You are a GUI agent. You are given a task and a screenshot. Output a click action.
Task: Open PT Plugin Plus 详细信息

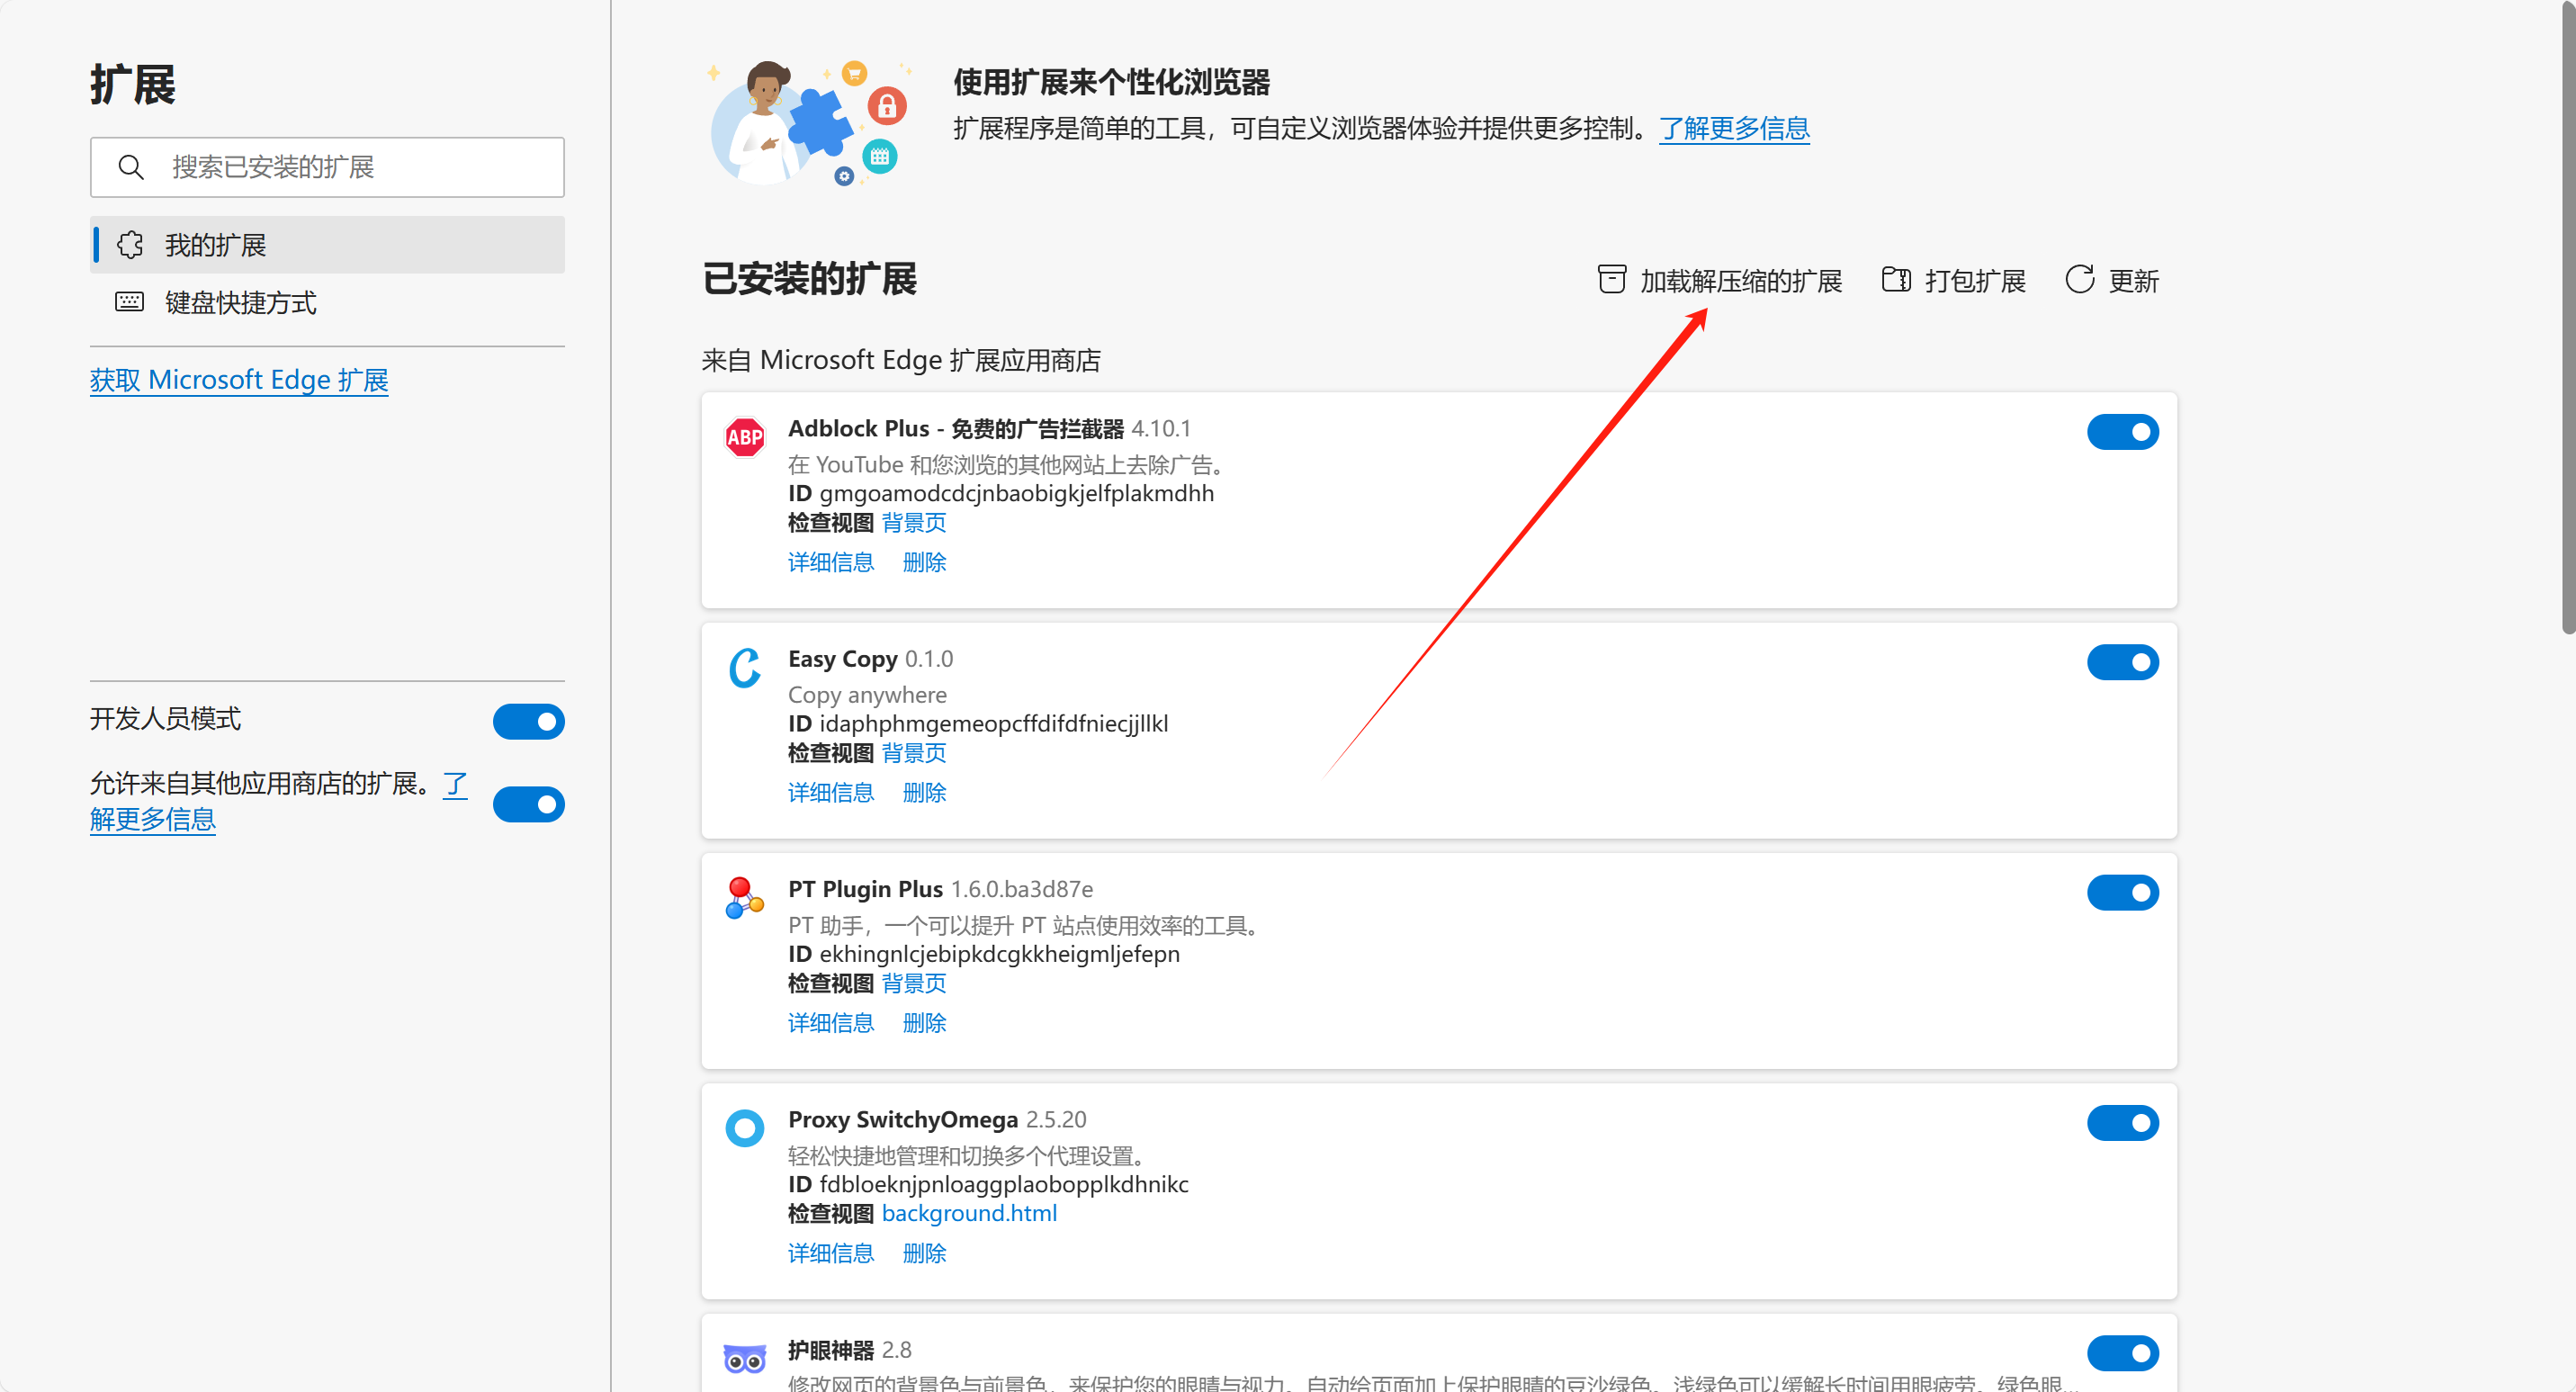click(831, 1023)
